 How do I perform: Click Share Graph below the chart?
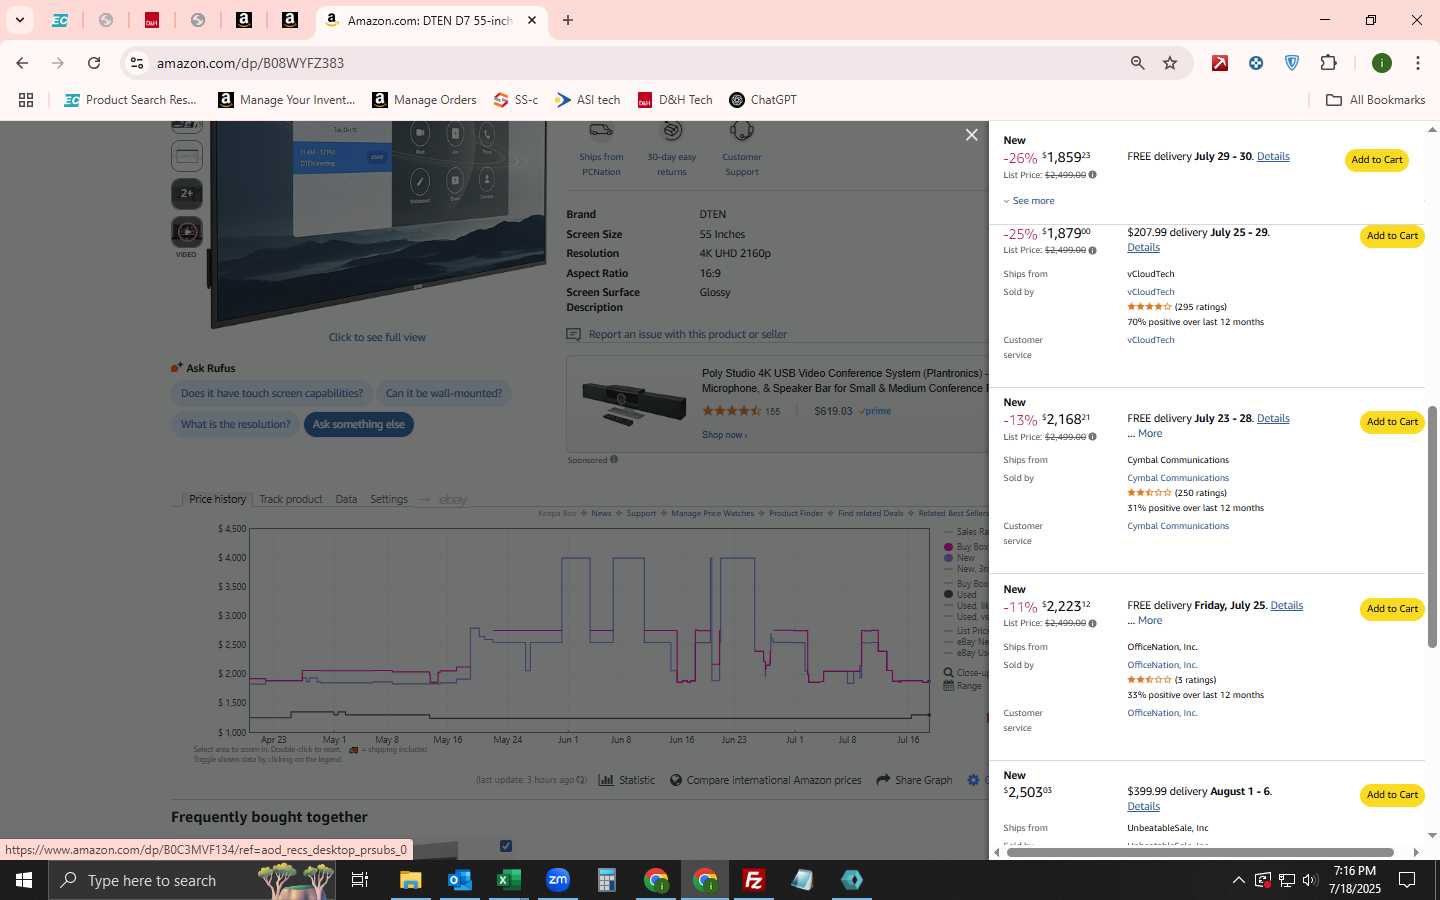tap(914, 780)
